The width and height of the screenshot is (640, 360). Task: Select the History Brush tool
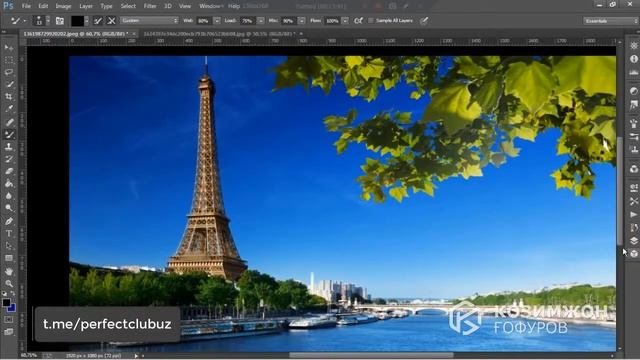(9, 159)
